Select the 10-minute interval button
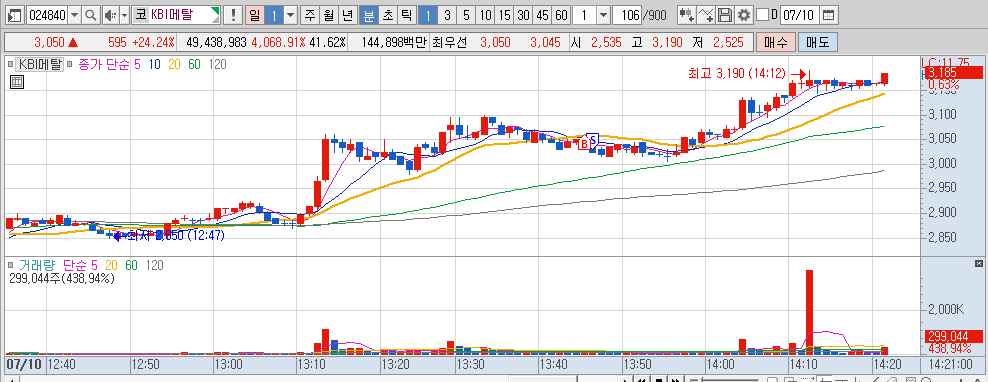The image size is (988, 382). (x=485, y=14)
